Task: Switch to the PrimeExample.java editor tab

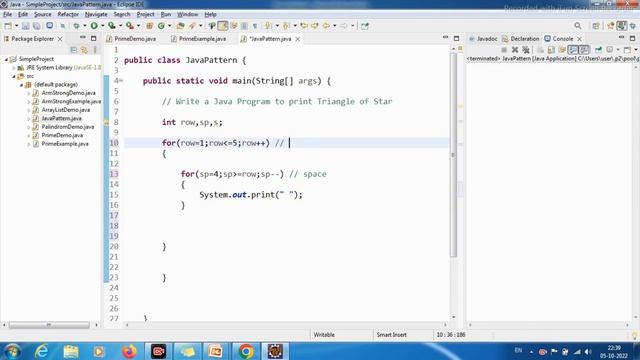Action: (x=198, y=39)
